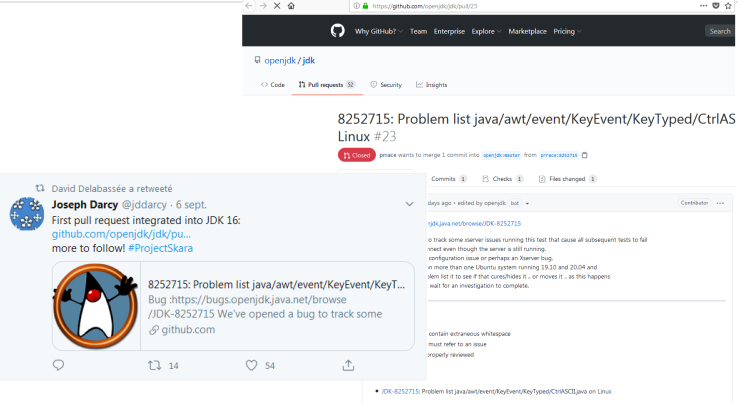Click the github.com card domain label
This screenshot has height=407, width=738.
tap(188, 329)
